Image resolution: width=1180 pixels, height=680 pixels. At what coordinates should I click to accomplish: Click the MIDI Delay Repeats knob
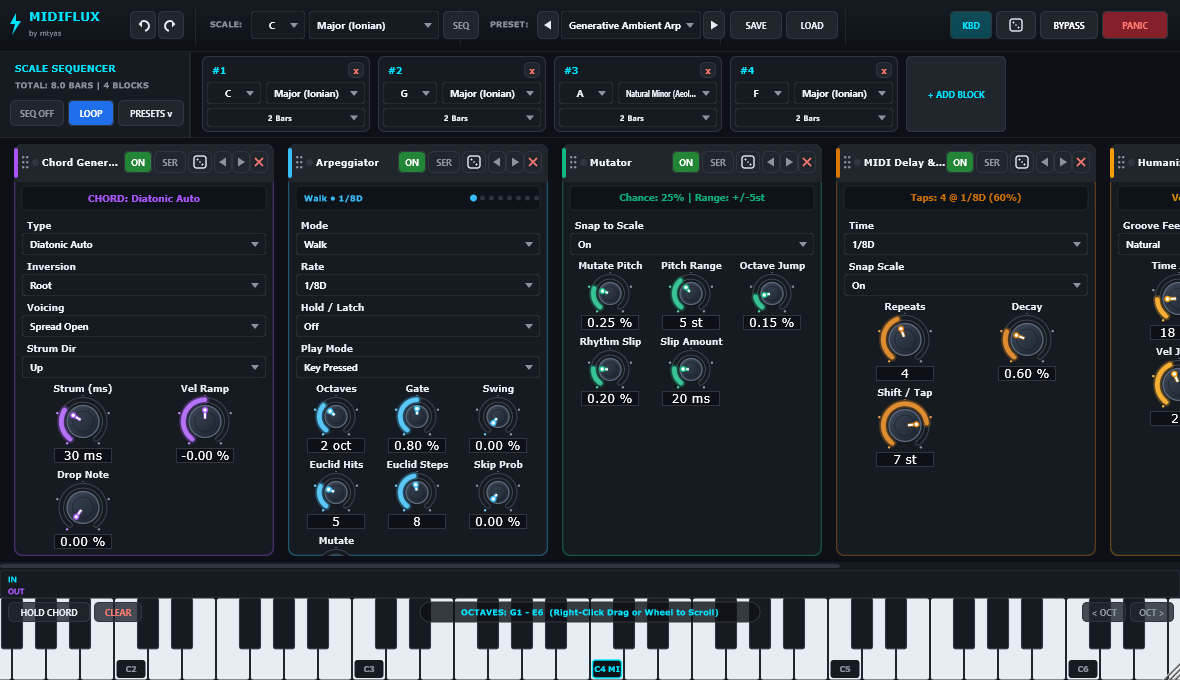[x=904, y=340]
